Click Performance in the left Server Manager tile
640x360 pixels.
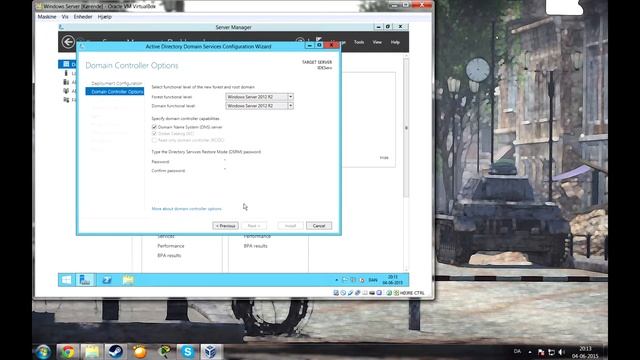coord(171,246)
